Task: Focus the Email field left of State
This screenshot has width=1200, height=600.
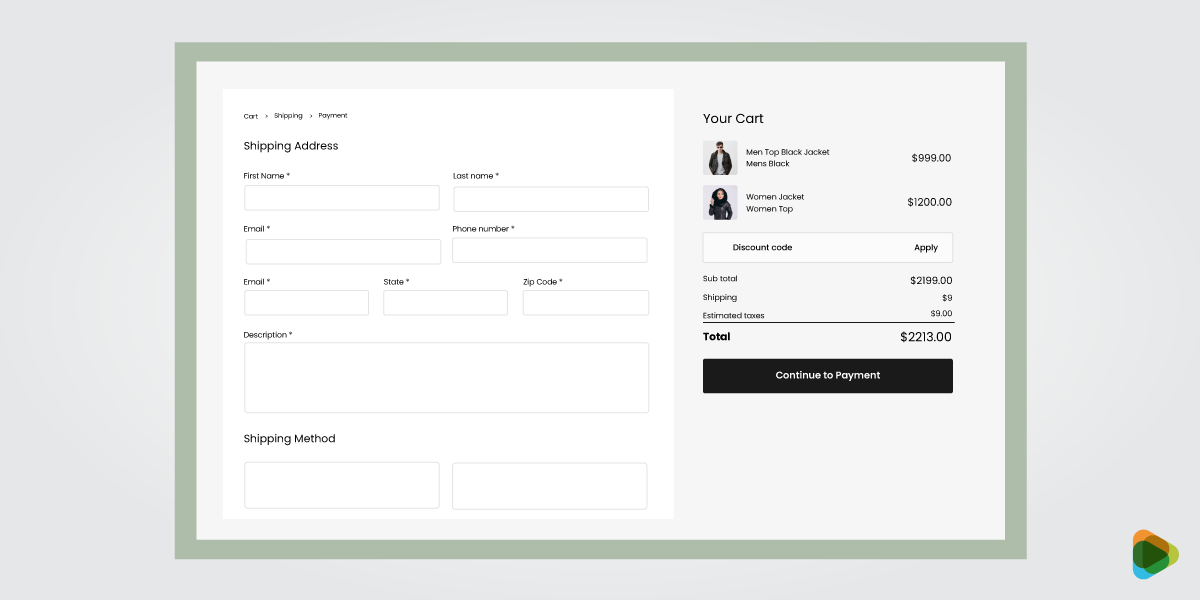Action: (306, 303)
